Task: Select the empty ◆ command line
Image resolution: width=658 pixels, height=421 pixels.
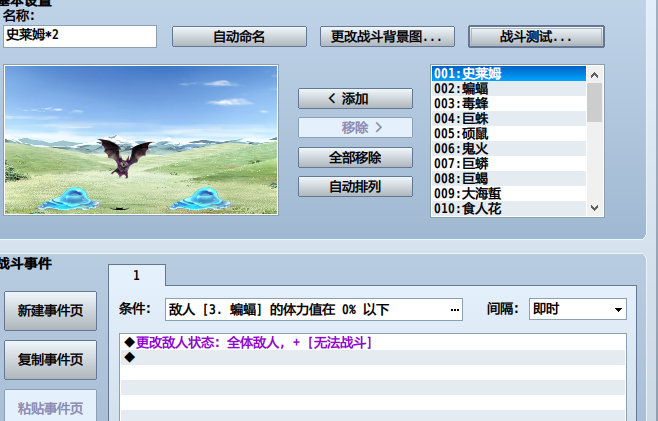Action: [373, 357]
